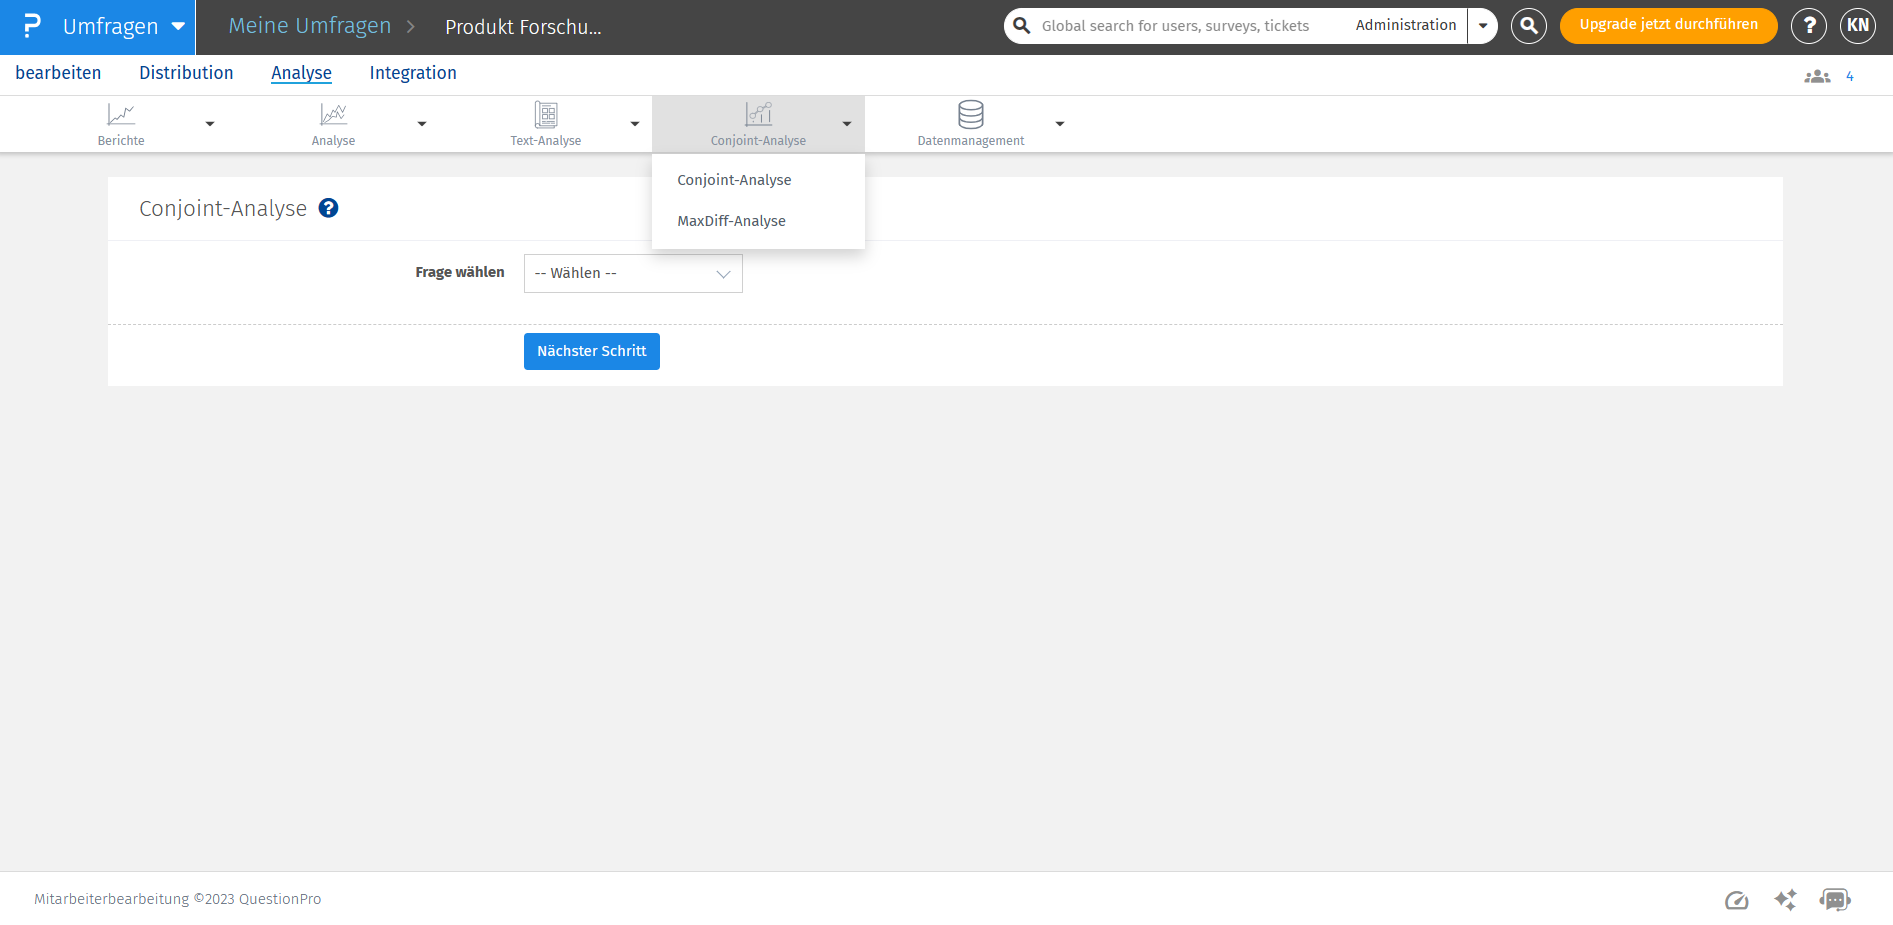Click the team members icon
The image size is (1893, 925).
[x=1817, y=76]
